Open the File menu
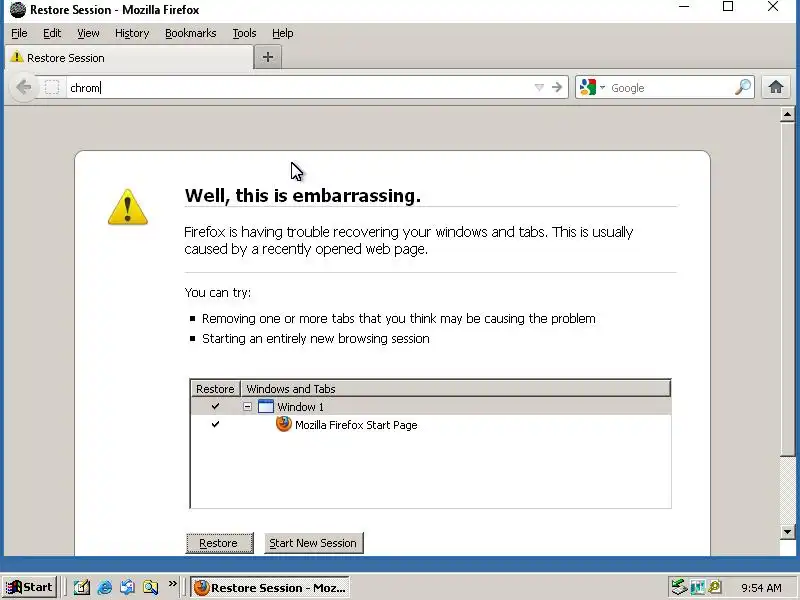 19,33
